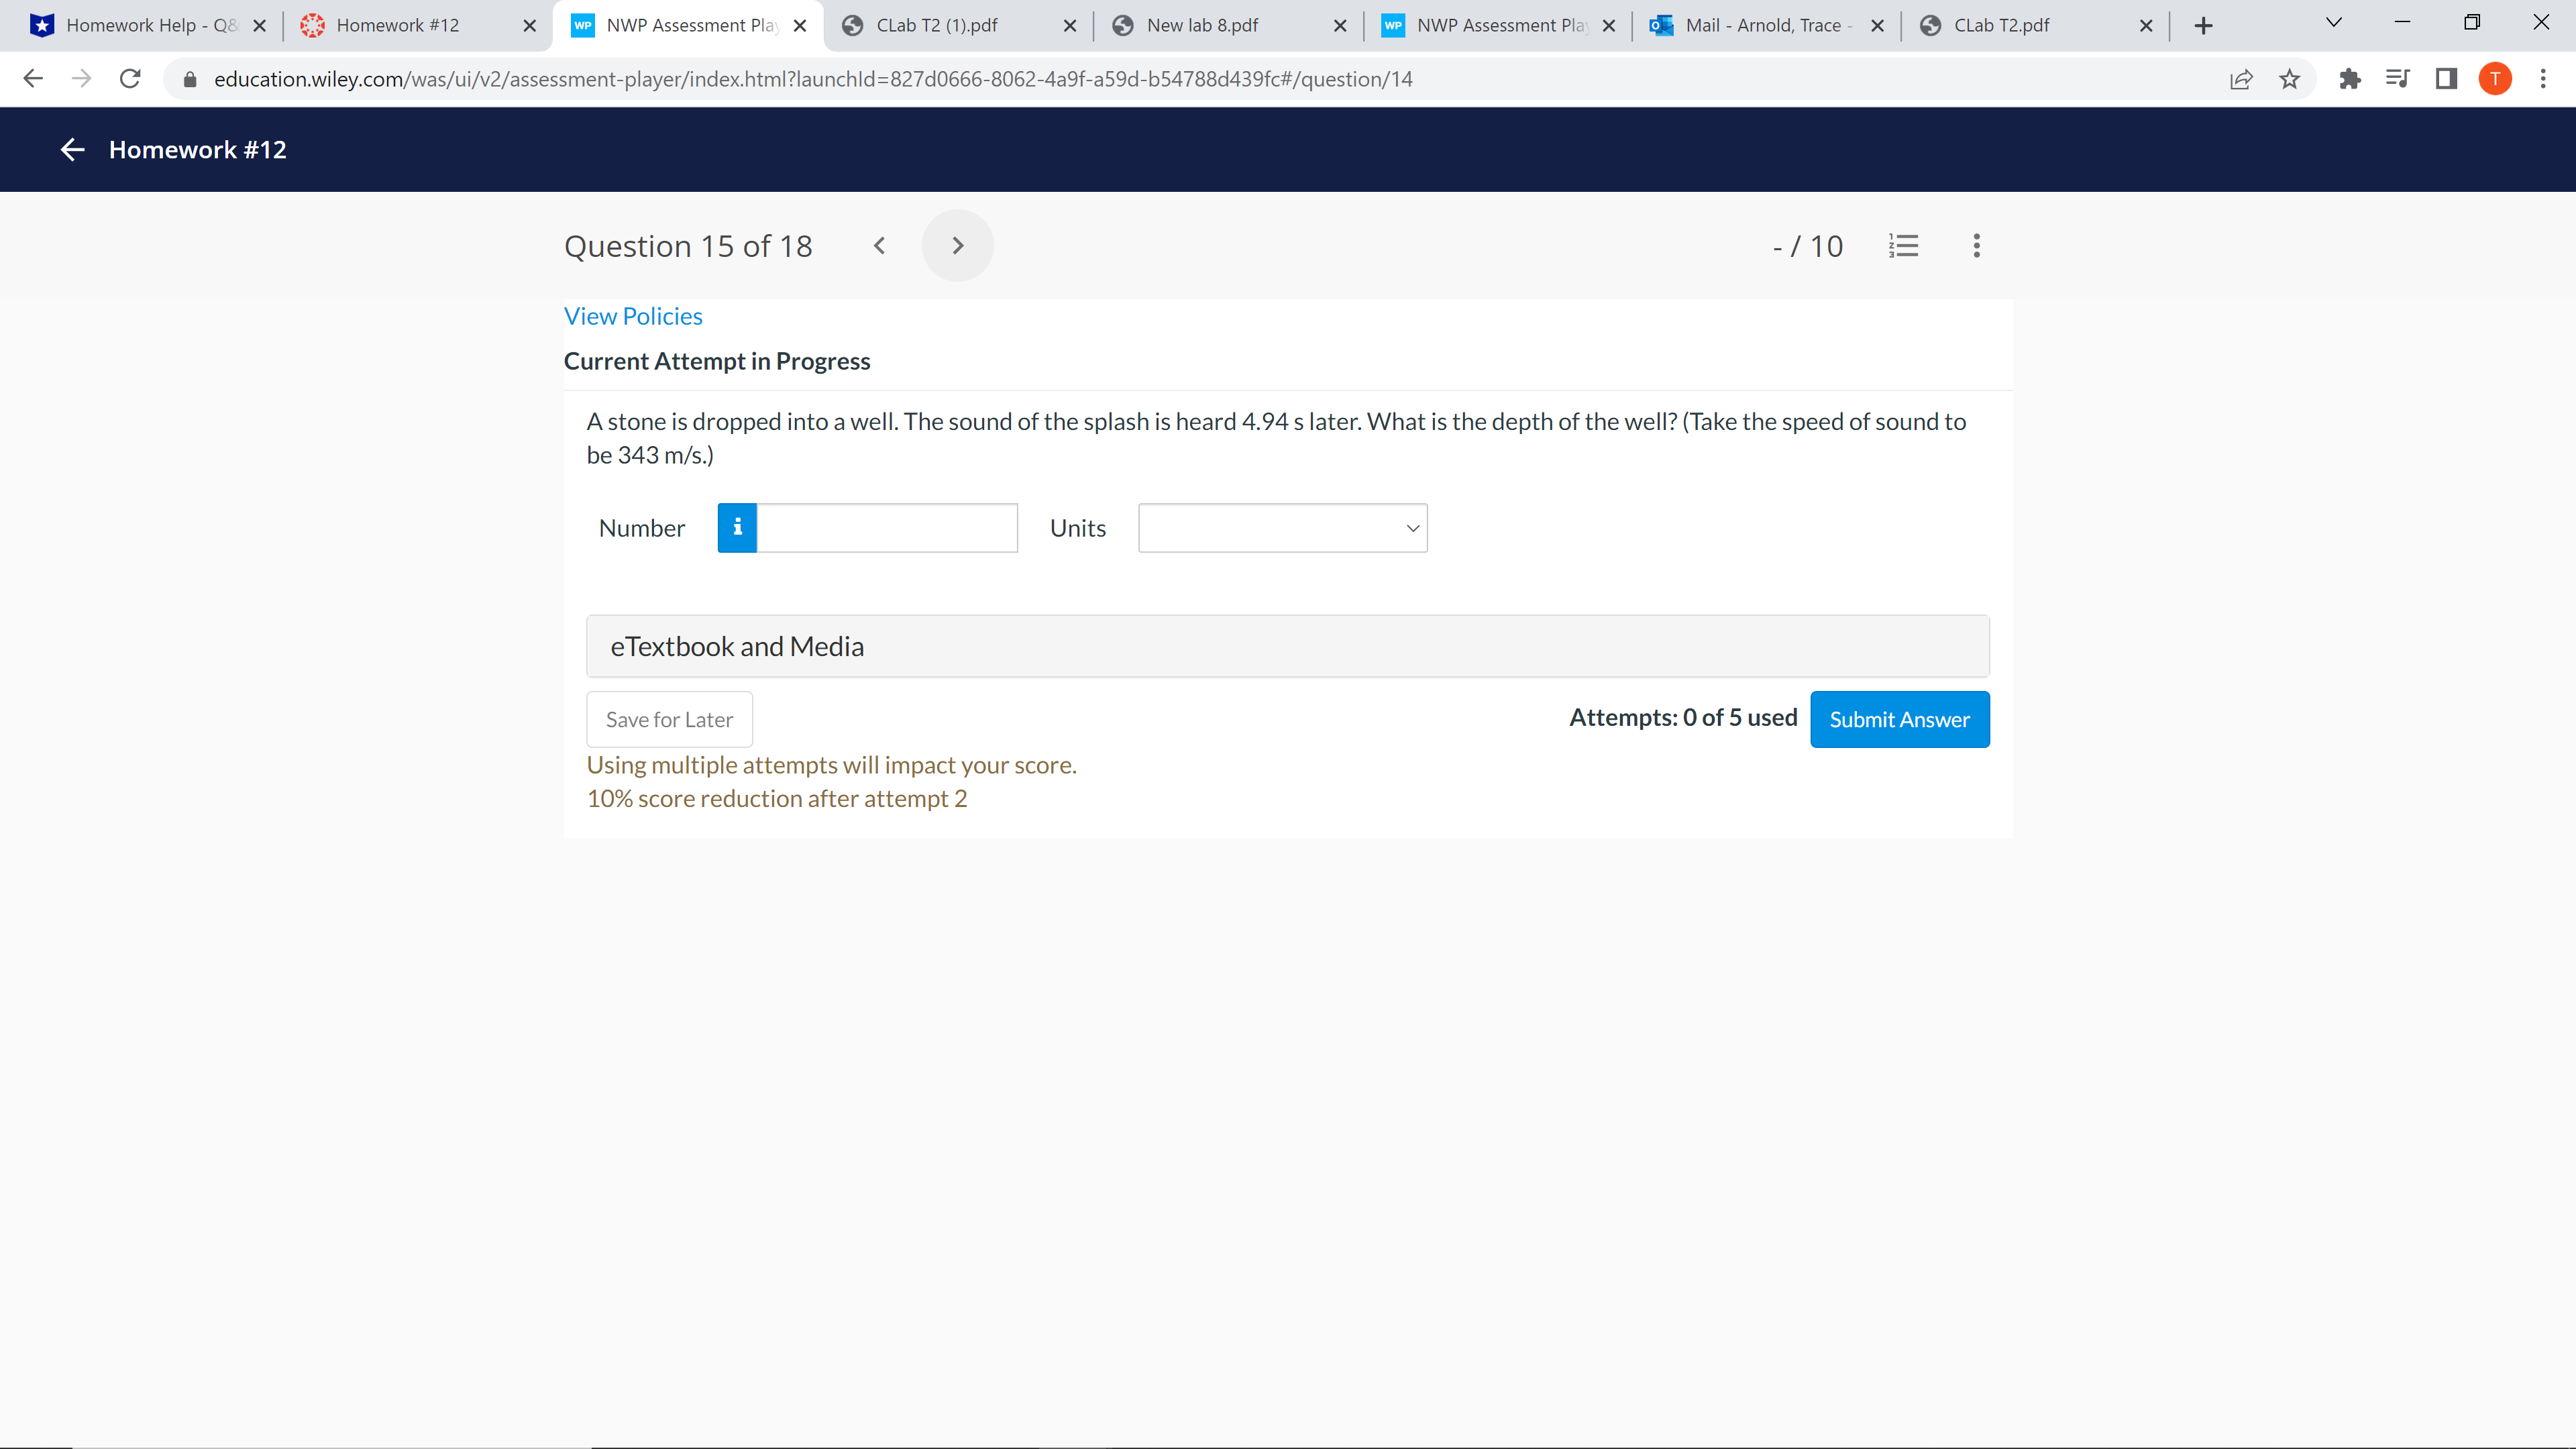Bookmark this page with star icon
The height and width of the screenshot is (1449, 2576).
point(2289,79)
